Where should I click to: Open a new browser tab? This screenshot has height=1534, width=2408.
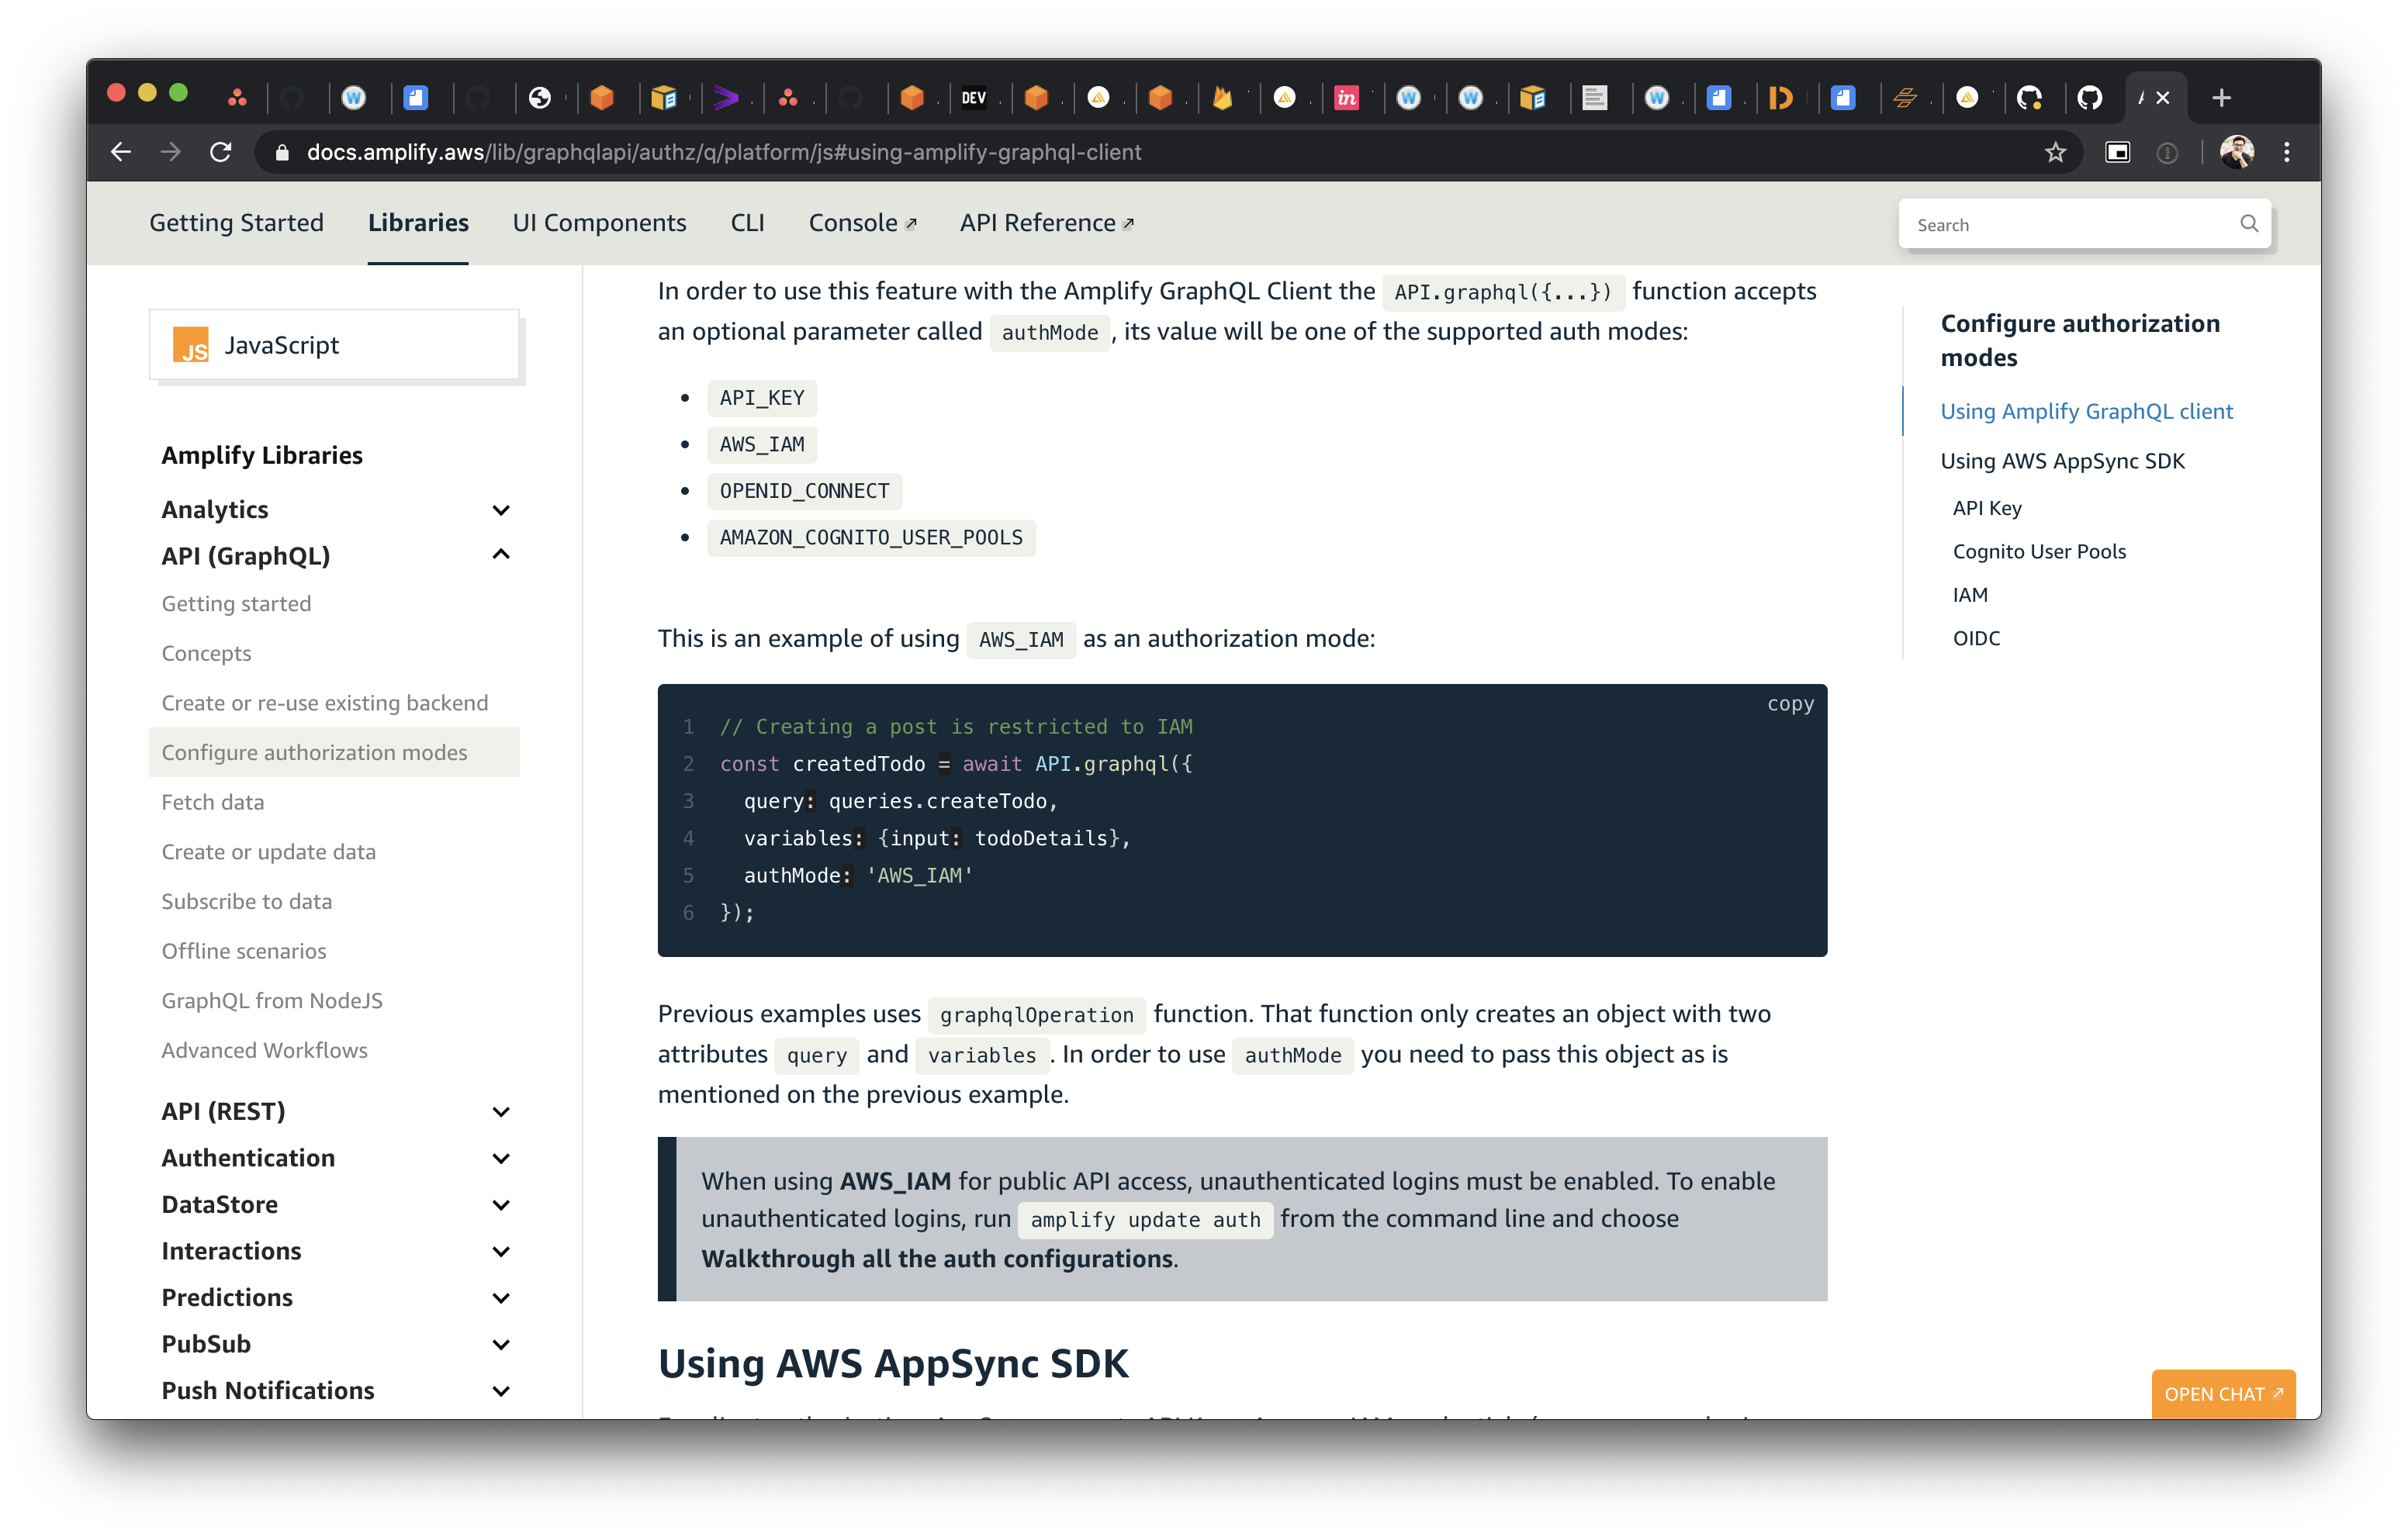click(x=2221, y=98)
